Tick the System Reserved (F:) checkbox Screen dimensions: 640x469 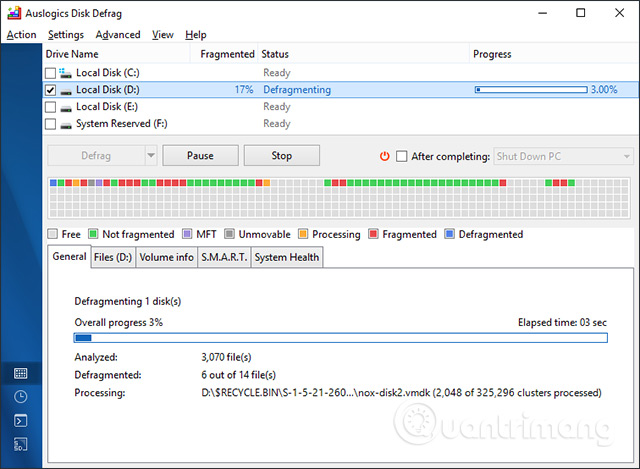click(50, 124)
